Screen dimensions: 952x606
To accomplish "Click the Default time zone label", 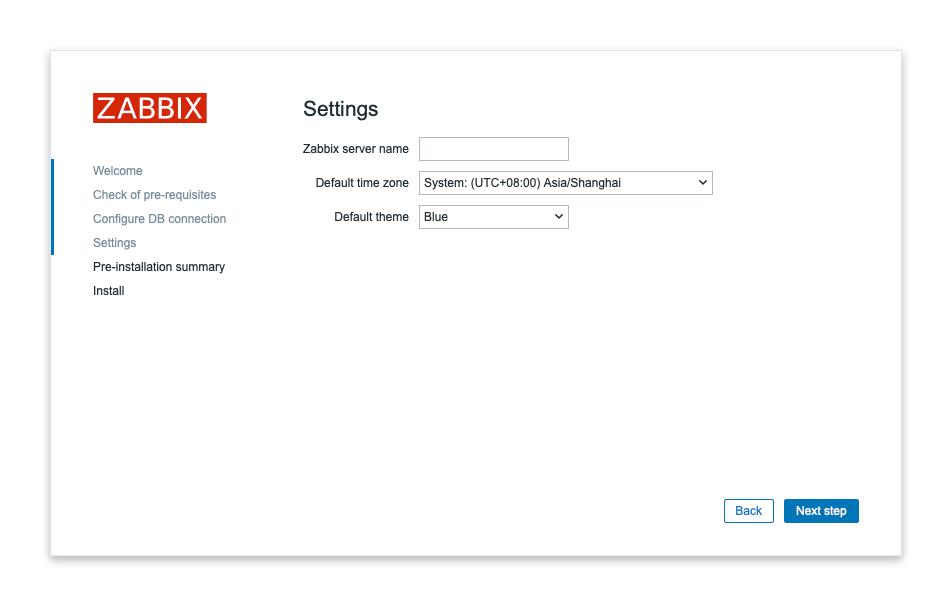I will [x=362, y=183].
